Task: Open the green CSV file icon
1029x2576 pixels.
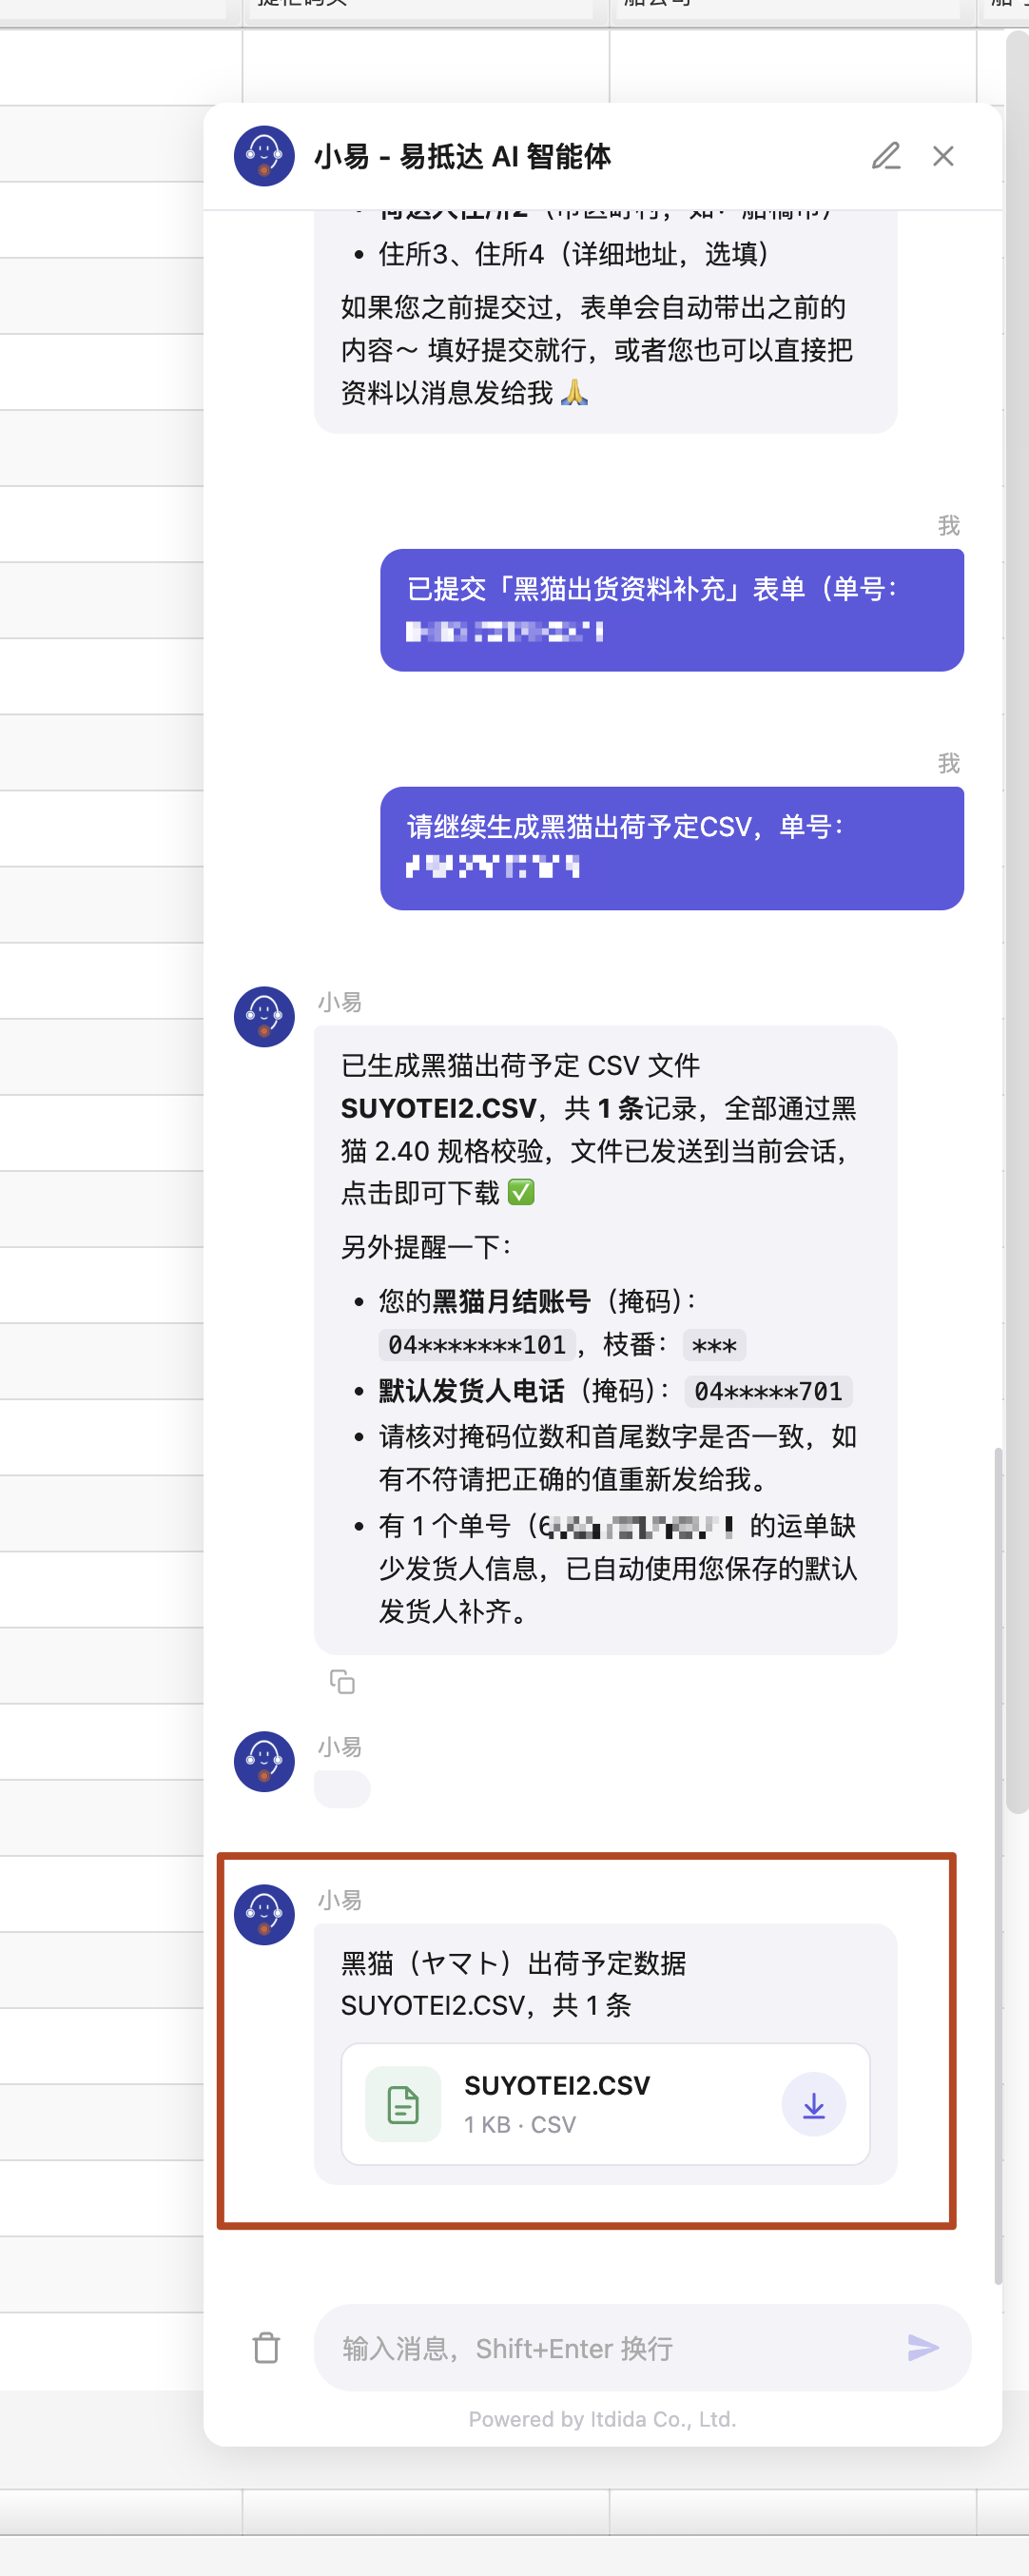Action: 403,2104
